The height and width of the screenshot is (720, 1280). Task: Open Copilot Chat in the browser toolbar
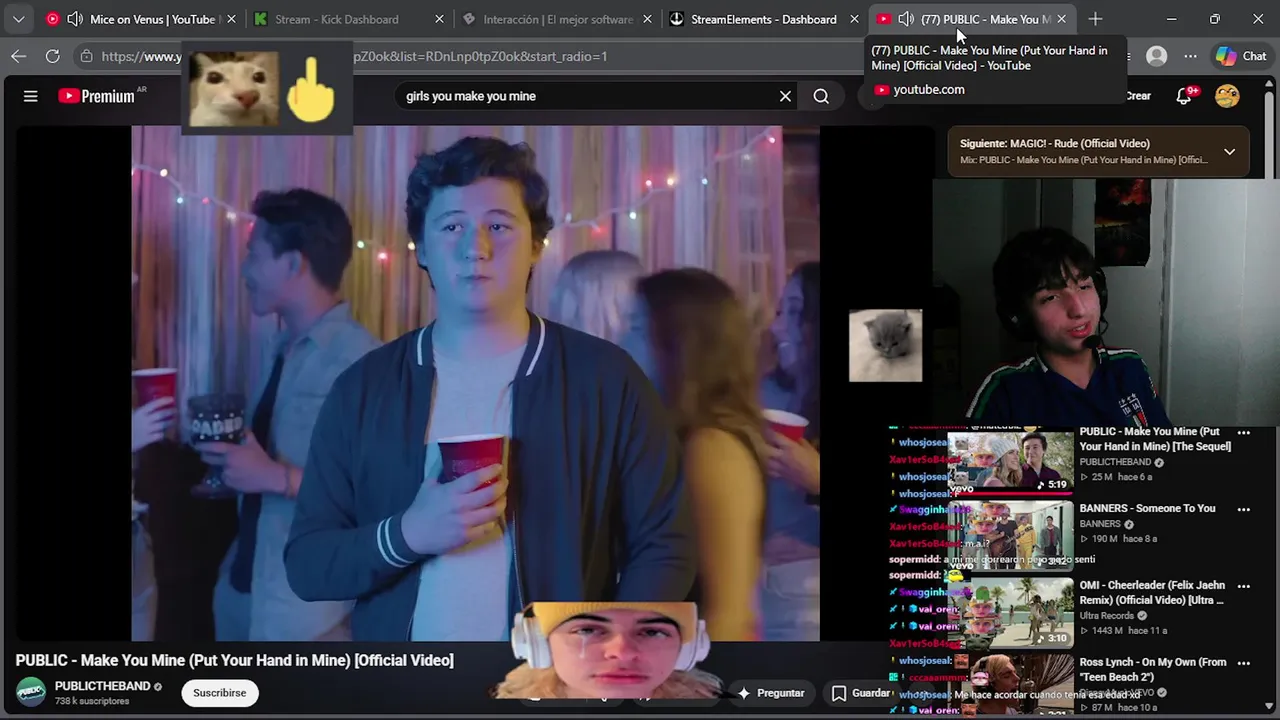1241,56
